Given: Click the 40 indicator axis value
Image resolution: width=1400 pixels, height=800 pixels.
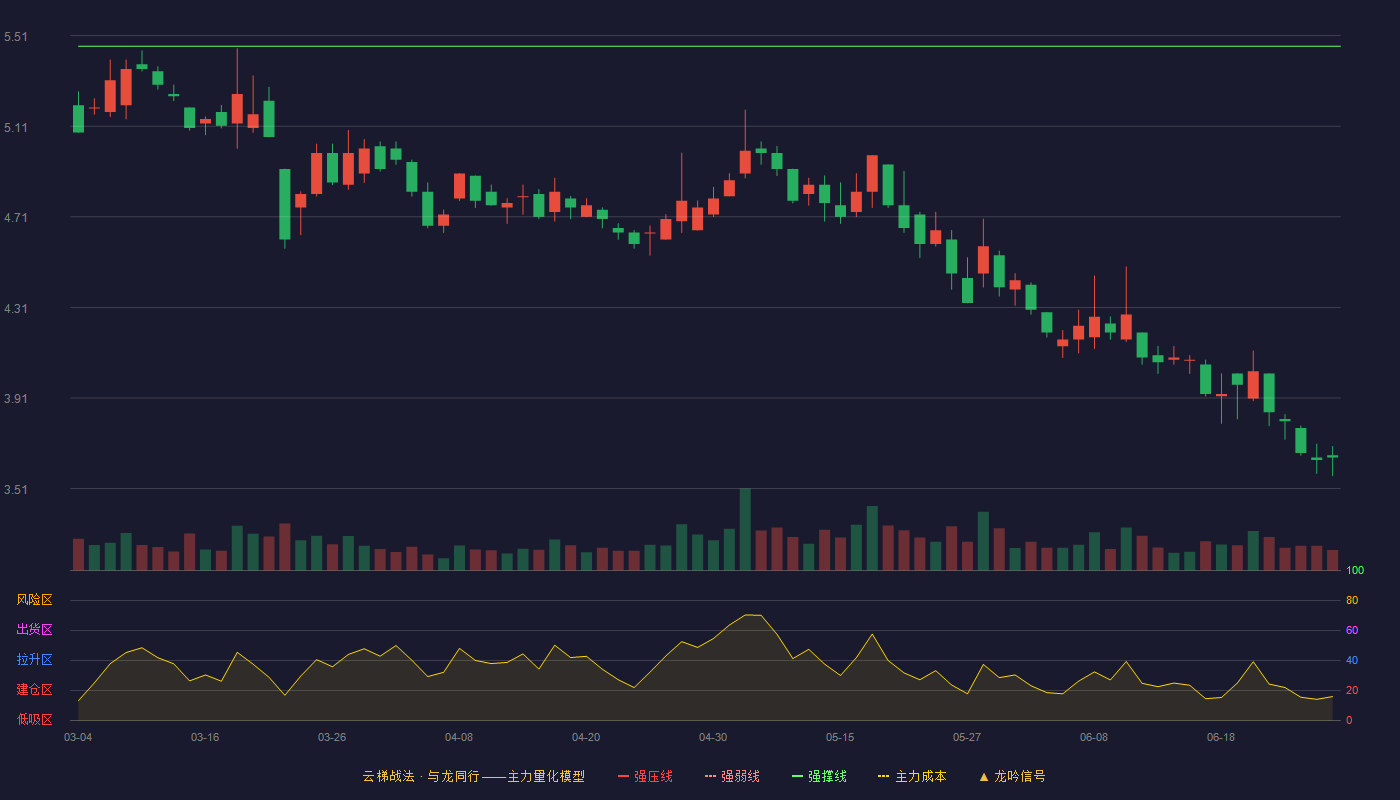Looking at the screenshot, I should [x=1352, y=660].
